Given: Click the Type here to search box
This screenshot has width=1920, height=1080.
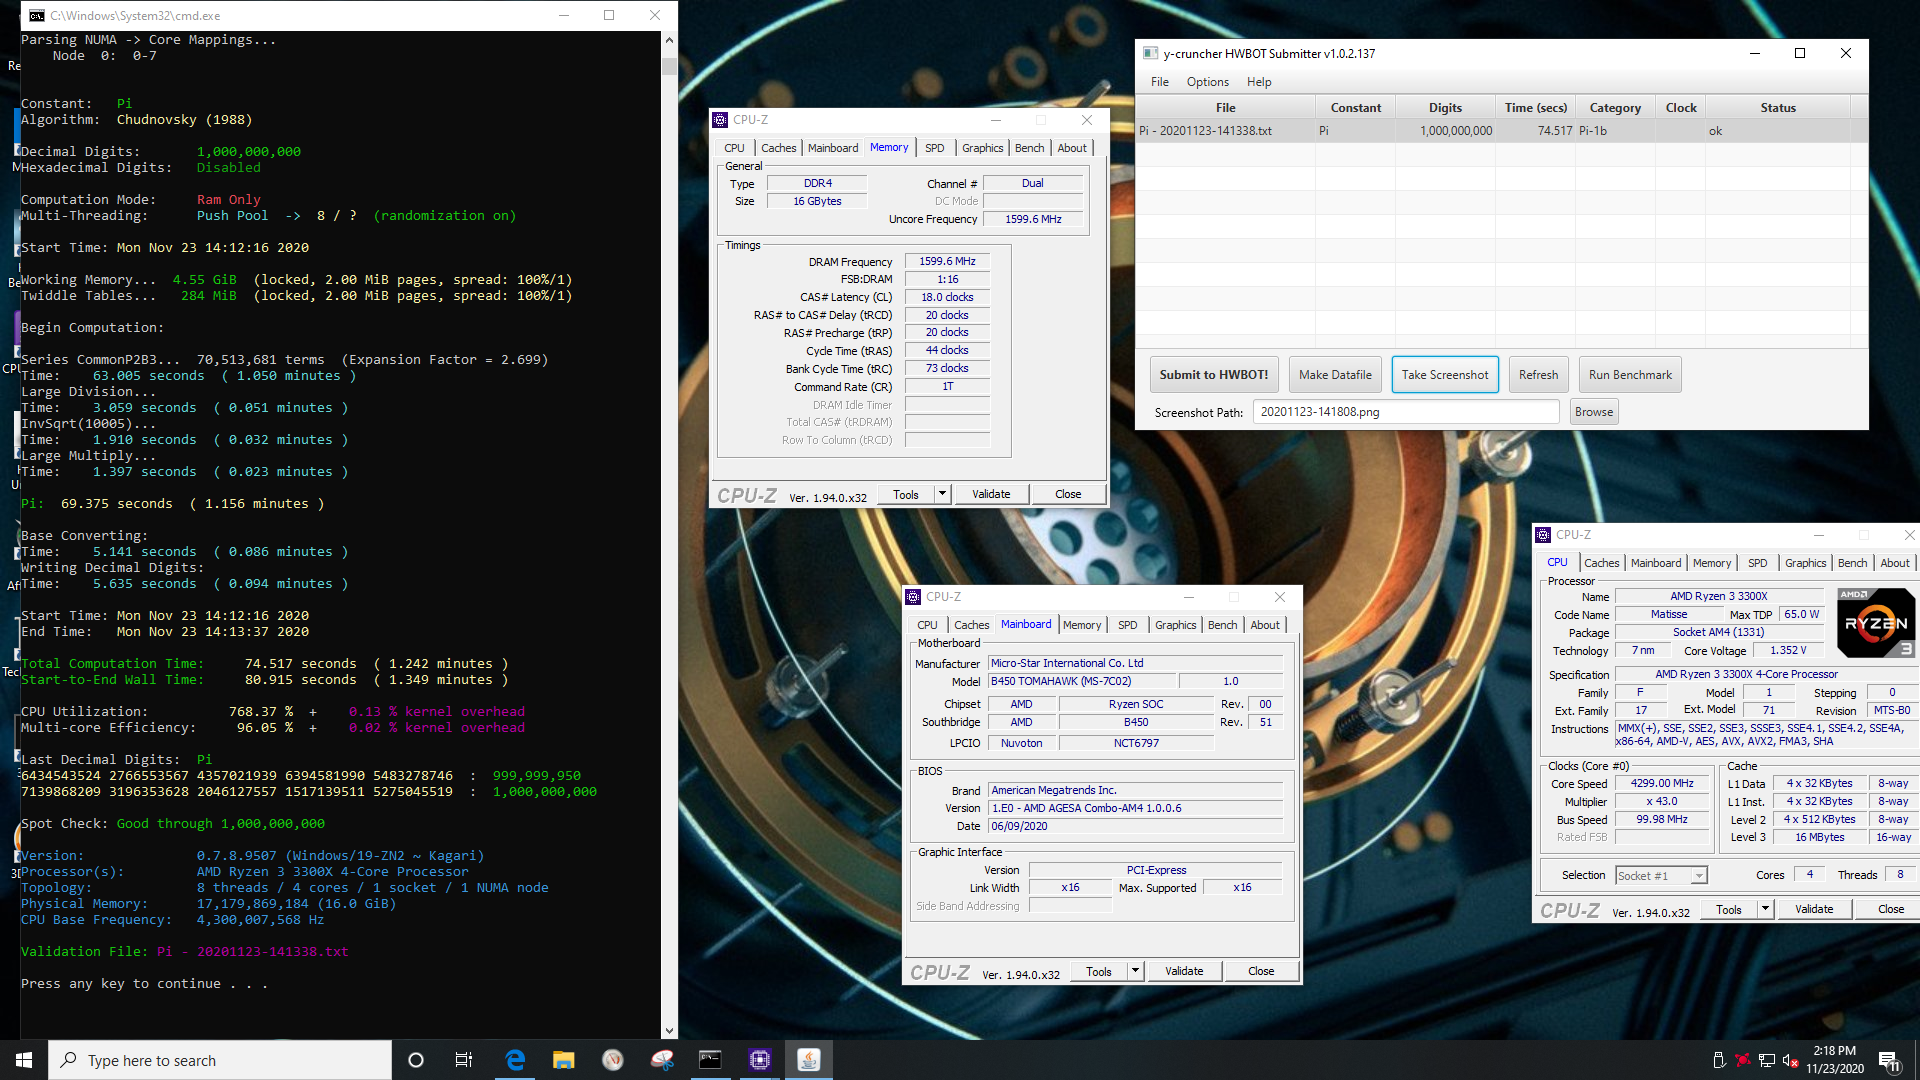Looking at the screenshot, I should coord(220,1060).
